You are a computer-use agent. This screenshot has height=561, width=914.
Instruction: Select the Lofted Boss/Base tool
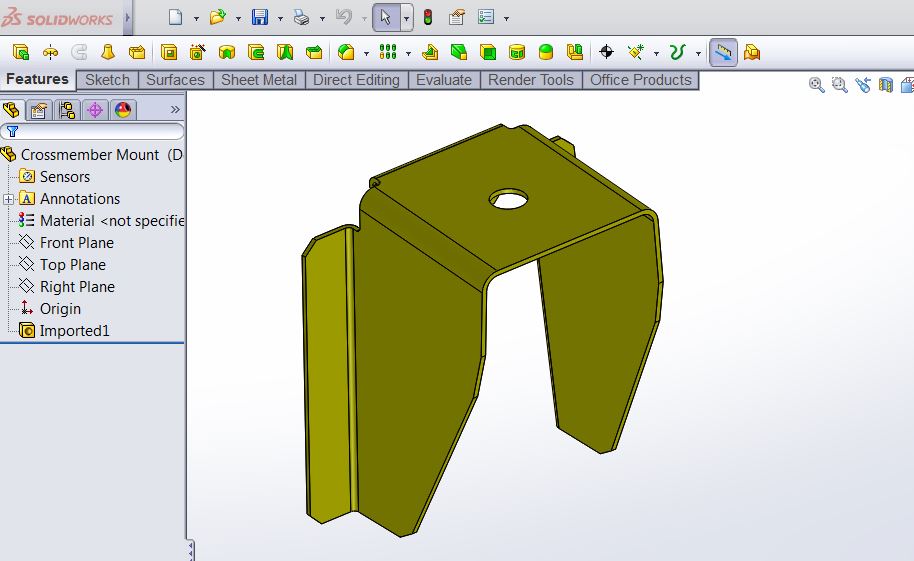click(108, 52)
